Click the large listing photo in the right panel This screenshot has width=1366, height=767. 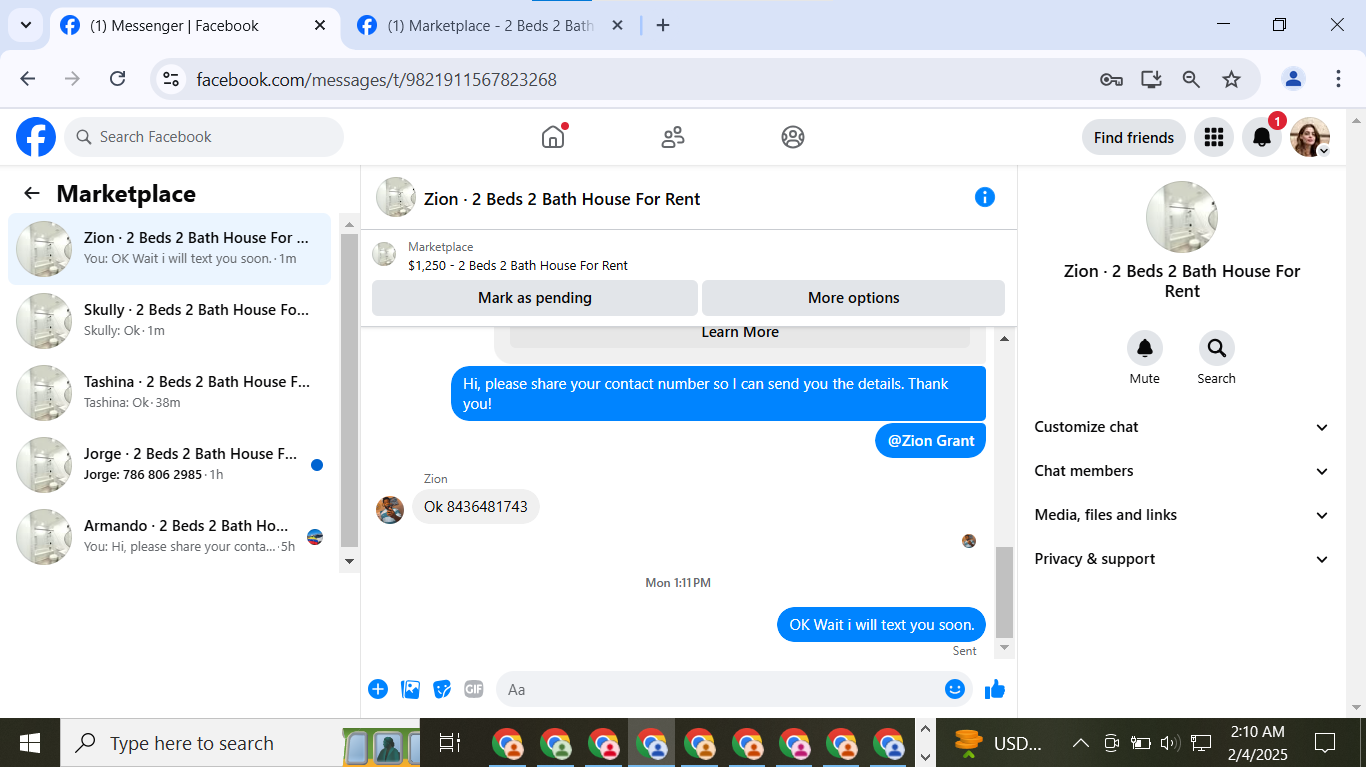pyautogui.click(x=1182, y=217)
